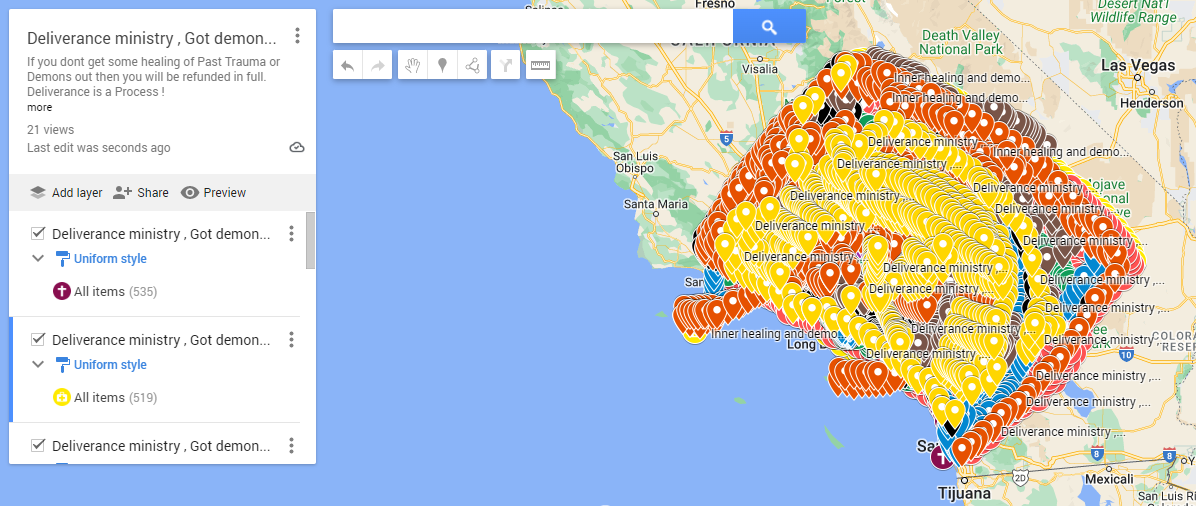Click Add layer
The image size is (1196, 506).
click(66, 192)
